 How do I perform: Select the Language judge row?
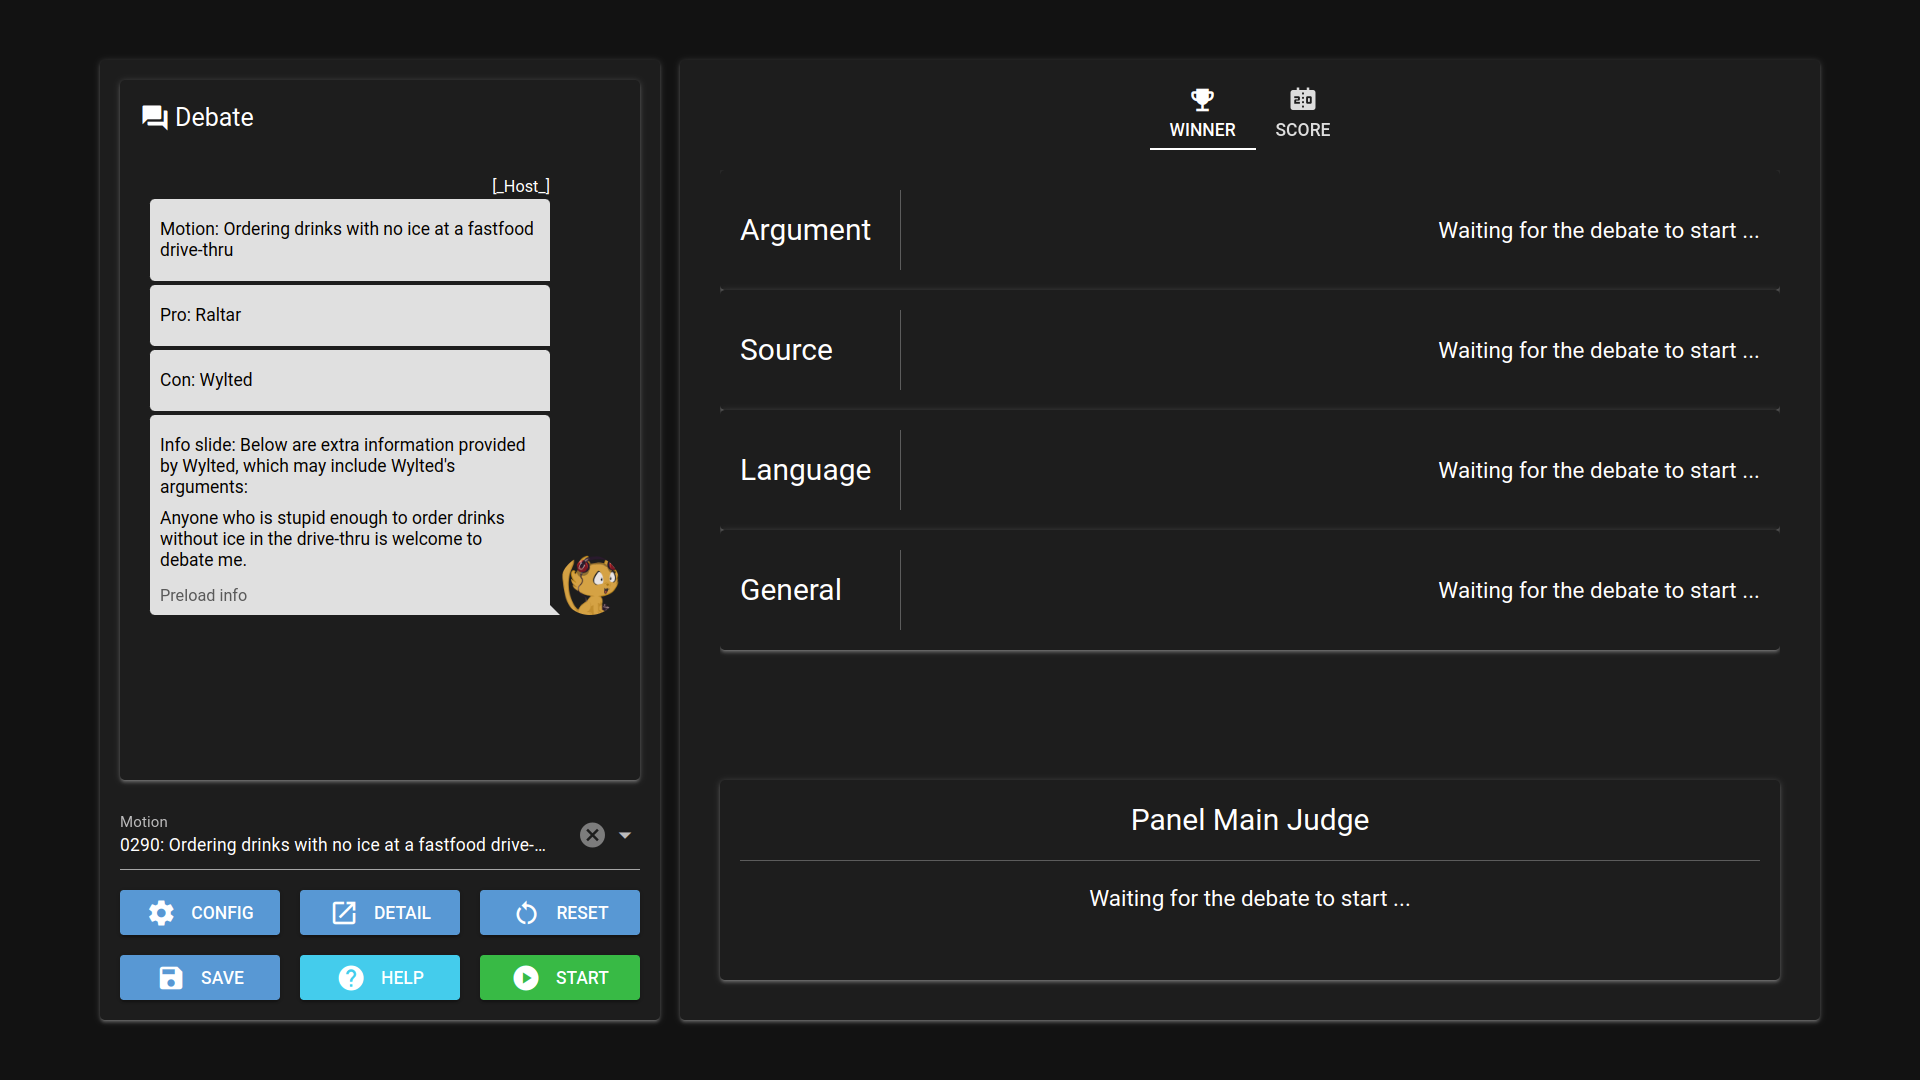click(1249, 470)
